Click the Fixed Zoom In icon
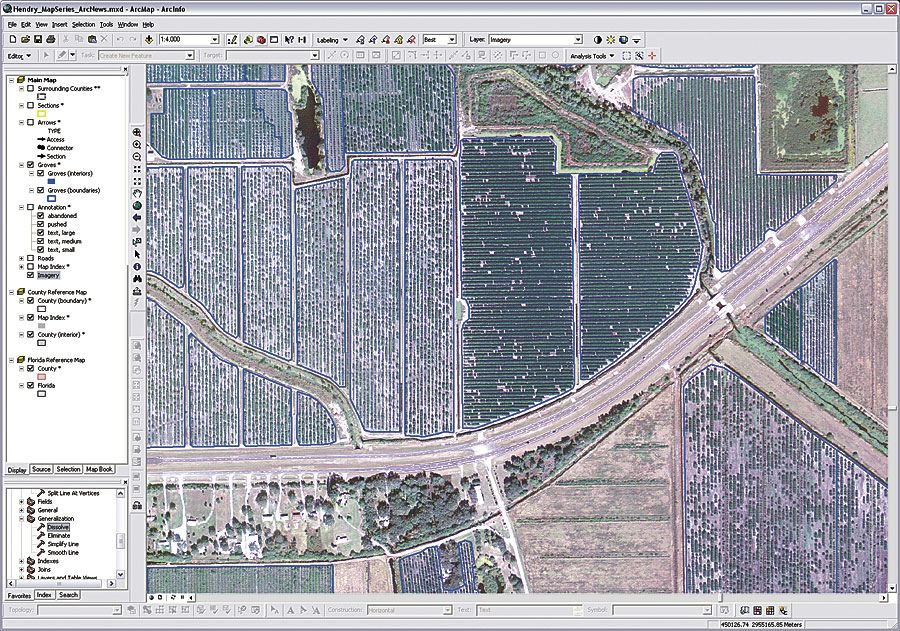This screenshot has height=631, width=900. 137,169
